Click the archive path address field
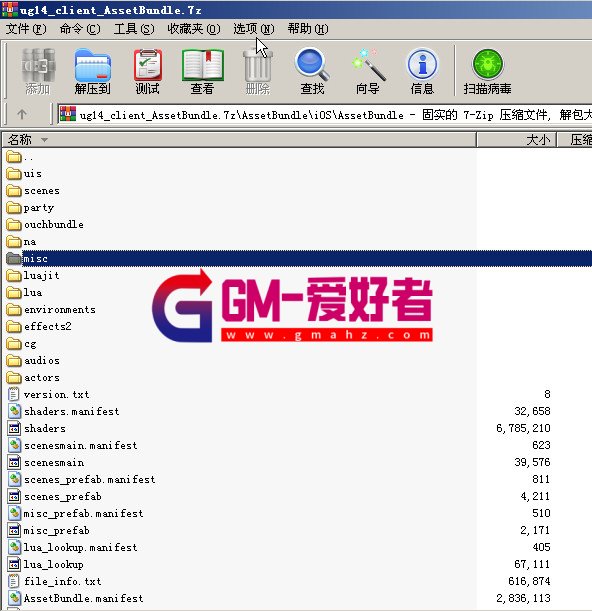 [x=325, y=115]
